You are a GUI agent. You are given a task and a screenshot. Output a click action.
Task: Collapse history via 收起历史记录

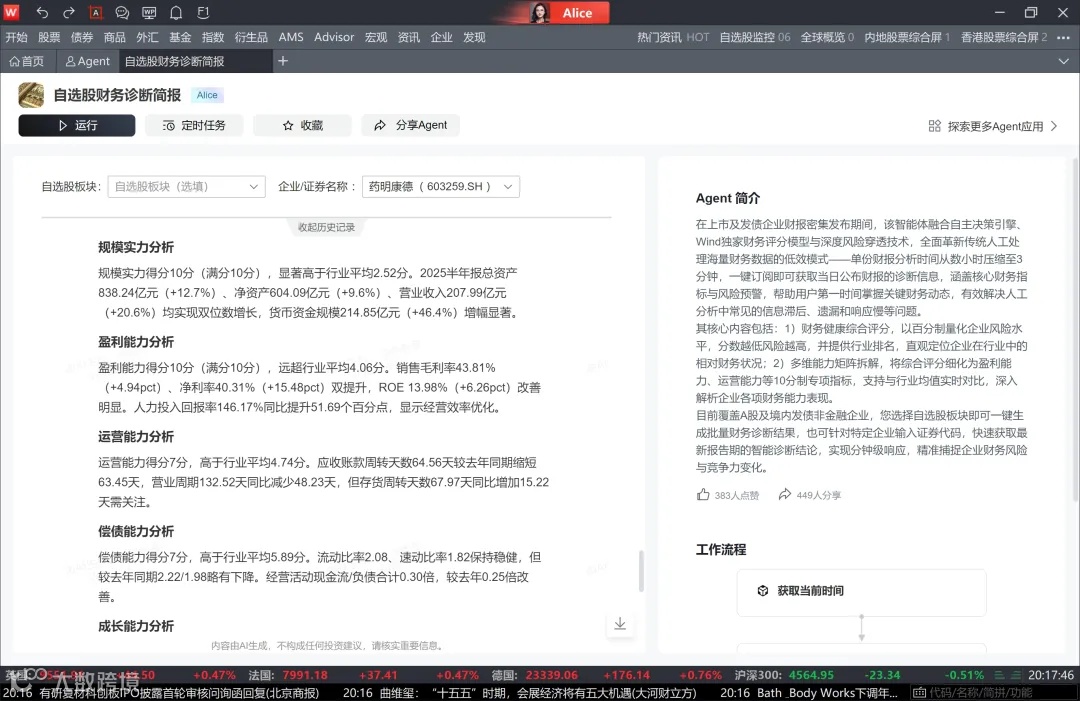pyautogui.click(x=326, y=227)
